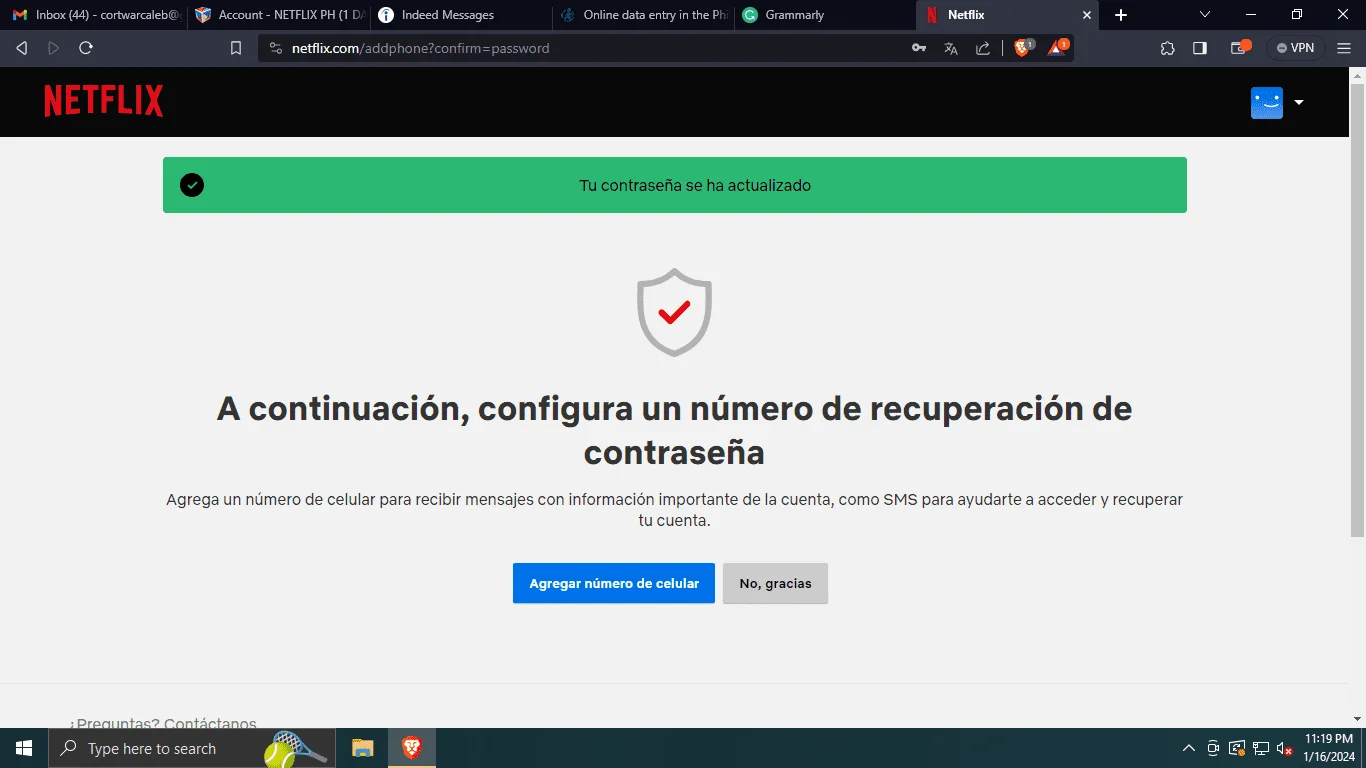The height and width of the screenshot is (768, 1366).
Task: Open a new tab with plus button
Action: click(x=1121, y=15)
